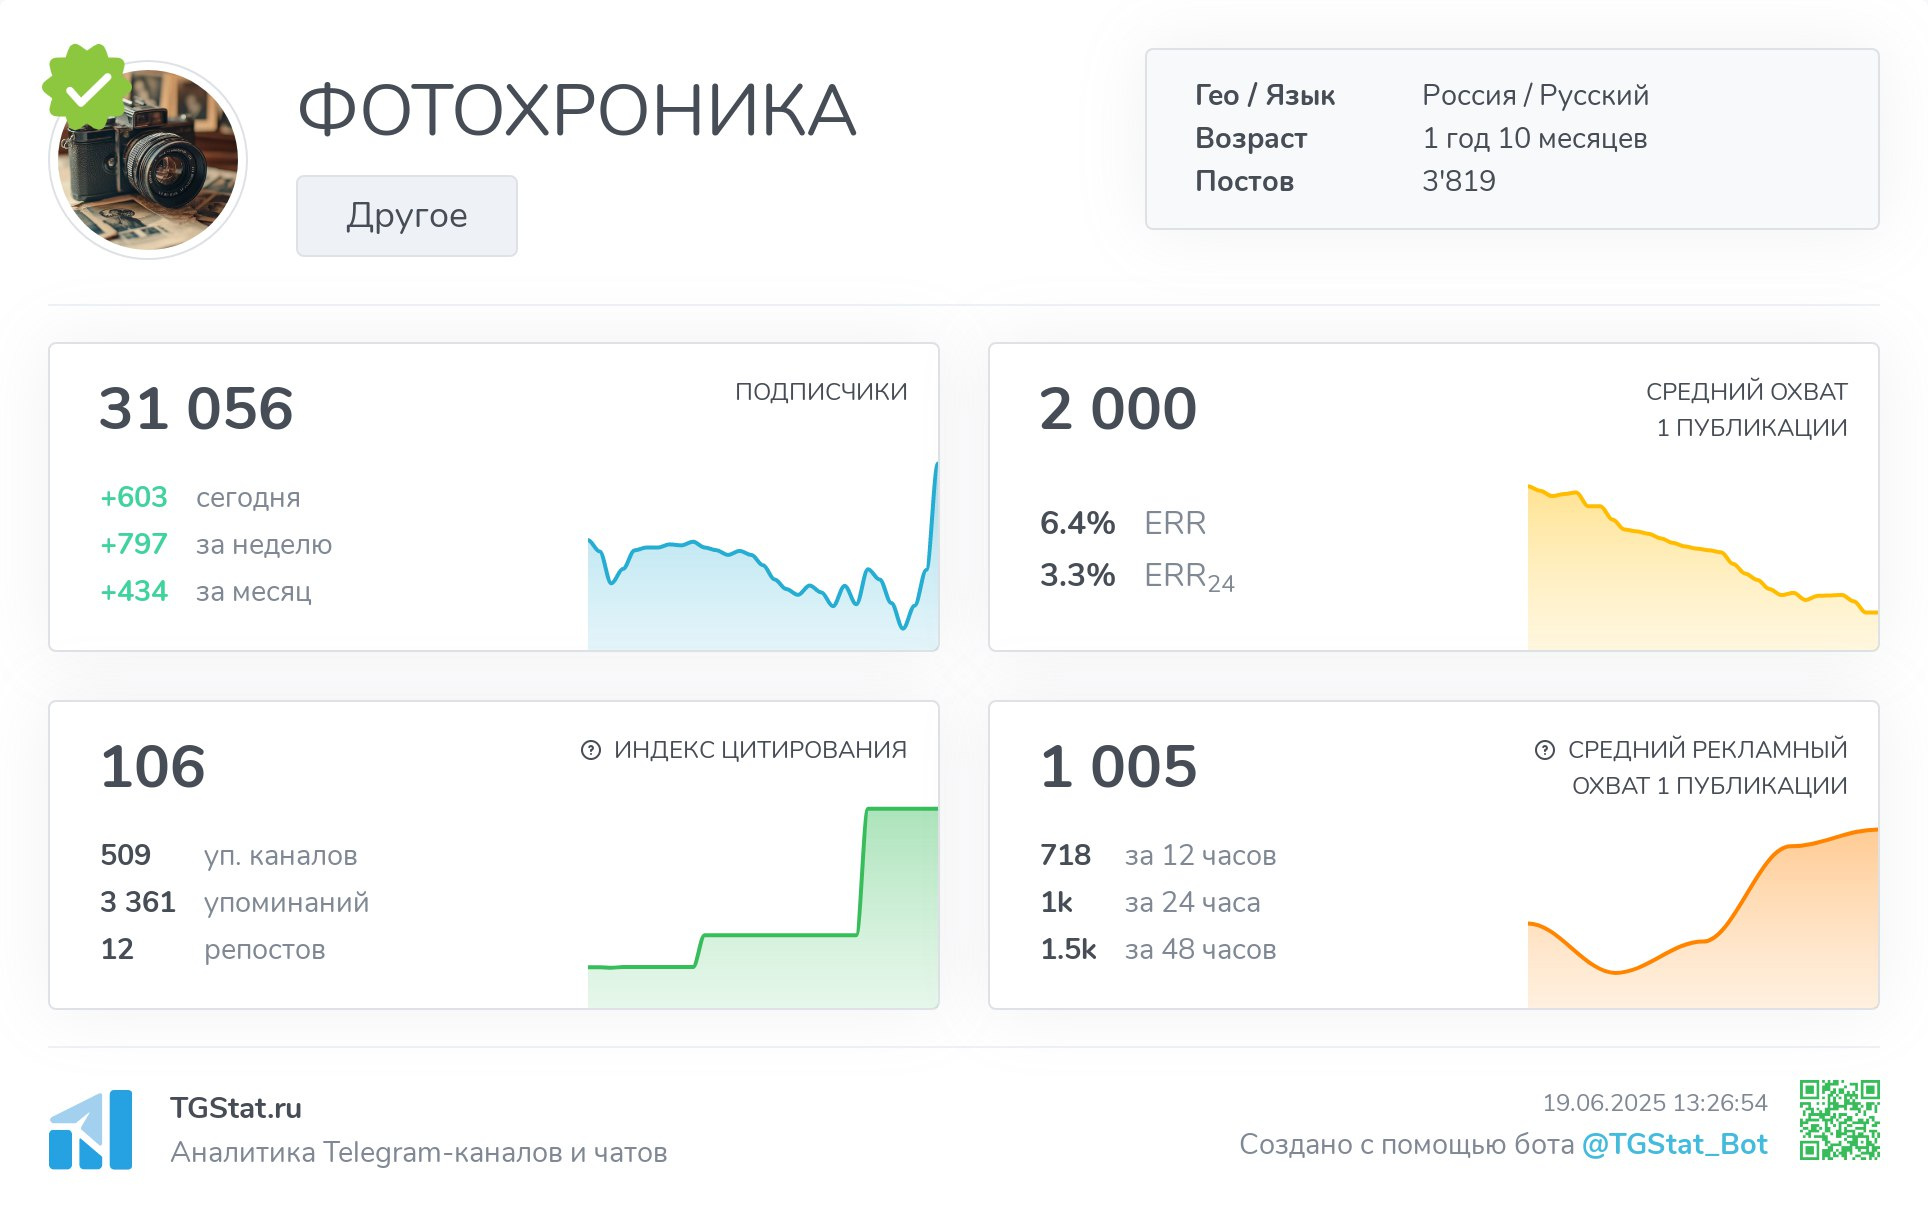
Task: Click the ФОТОХРОНИКА channel title
Action: (577, 110)
